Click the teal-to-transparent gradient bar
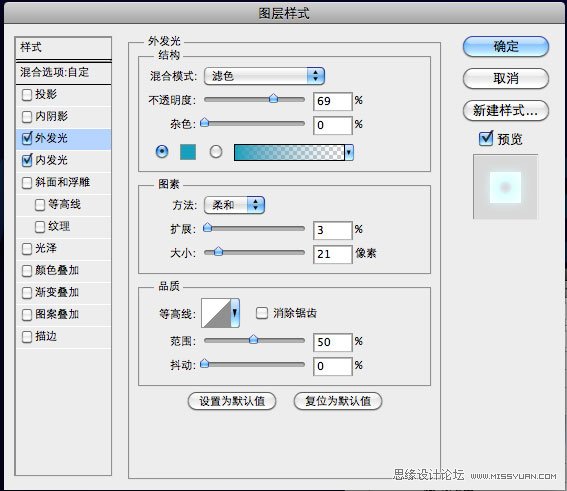 (289, 153)
